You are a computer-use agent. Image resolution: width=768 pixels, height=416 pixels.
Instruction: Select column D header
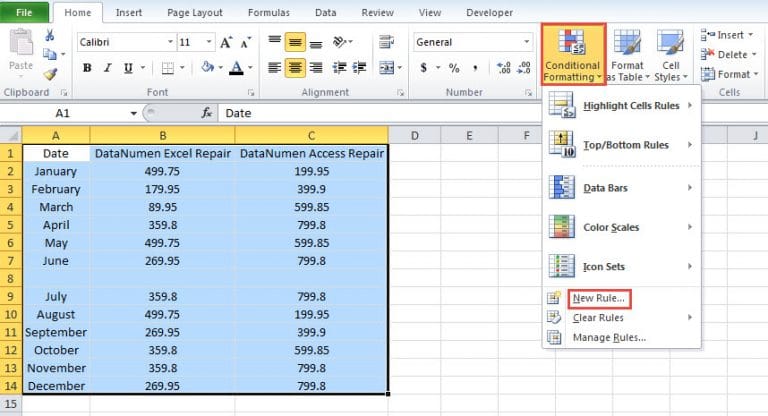[x=414, y=136]
